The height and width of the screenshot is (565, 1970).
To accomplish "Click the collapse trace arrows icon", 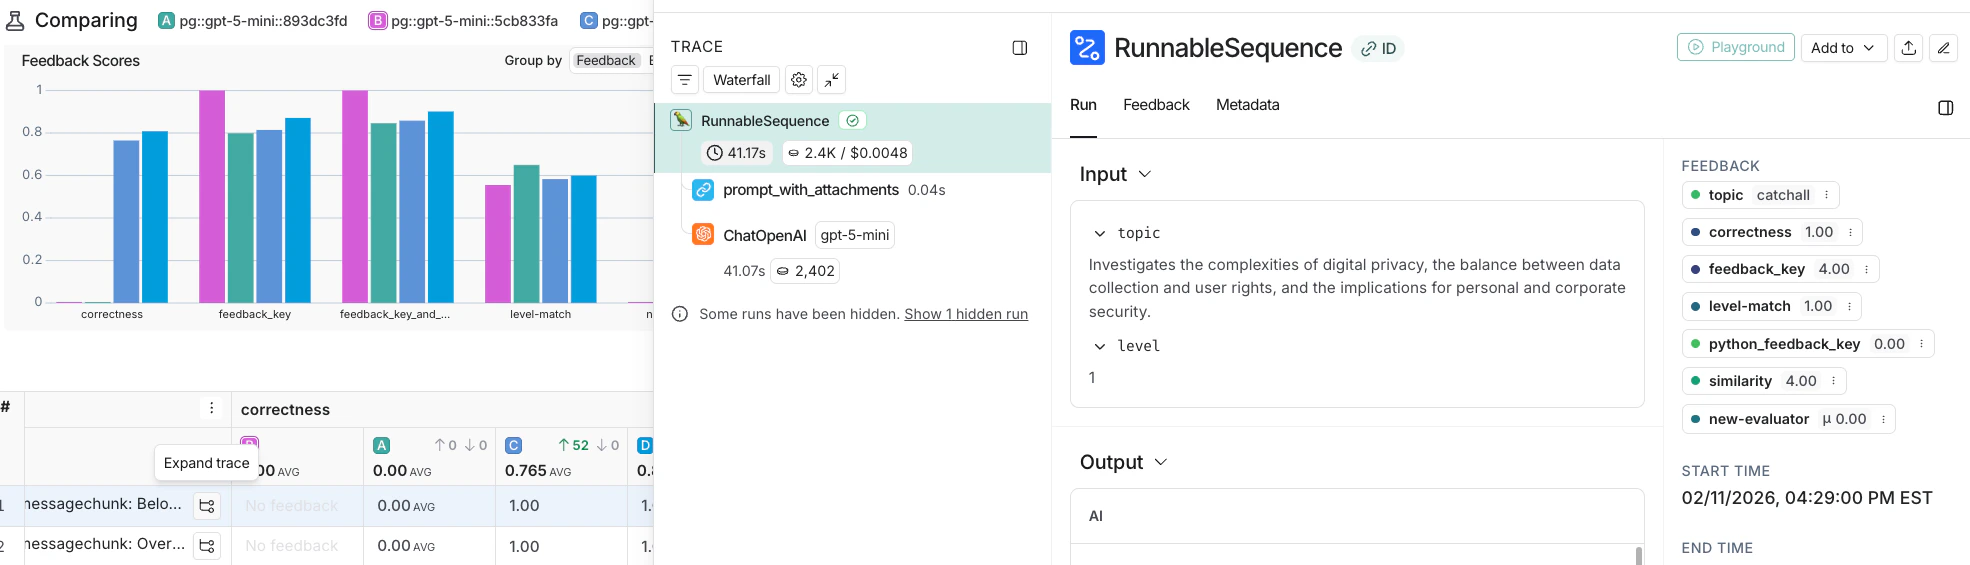I will [831, 80].
